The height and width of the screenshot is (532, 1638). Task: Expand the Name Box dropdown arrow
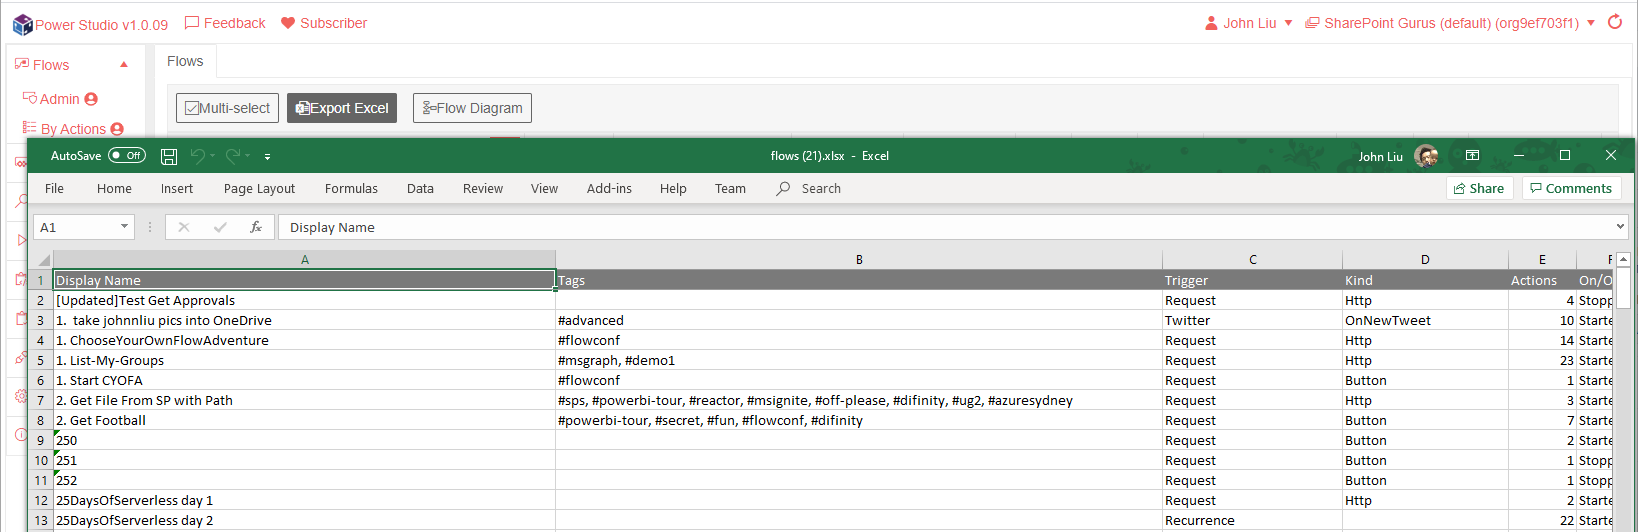124,227
